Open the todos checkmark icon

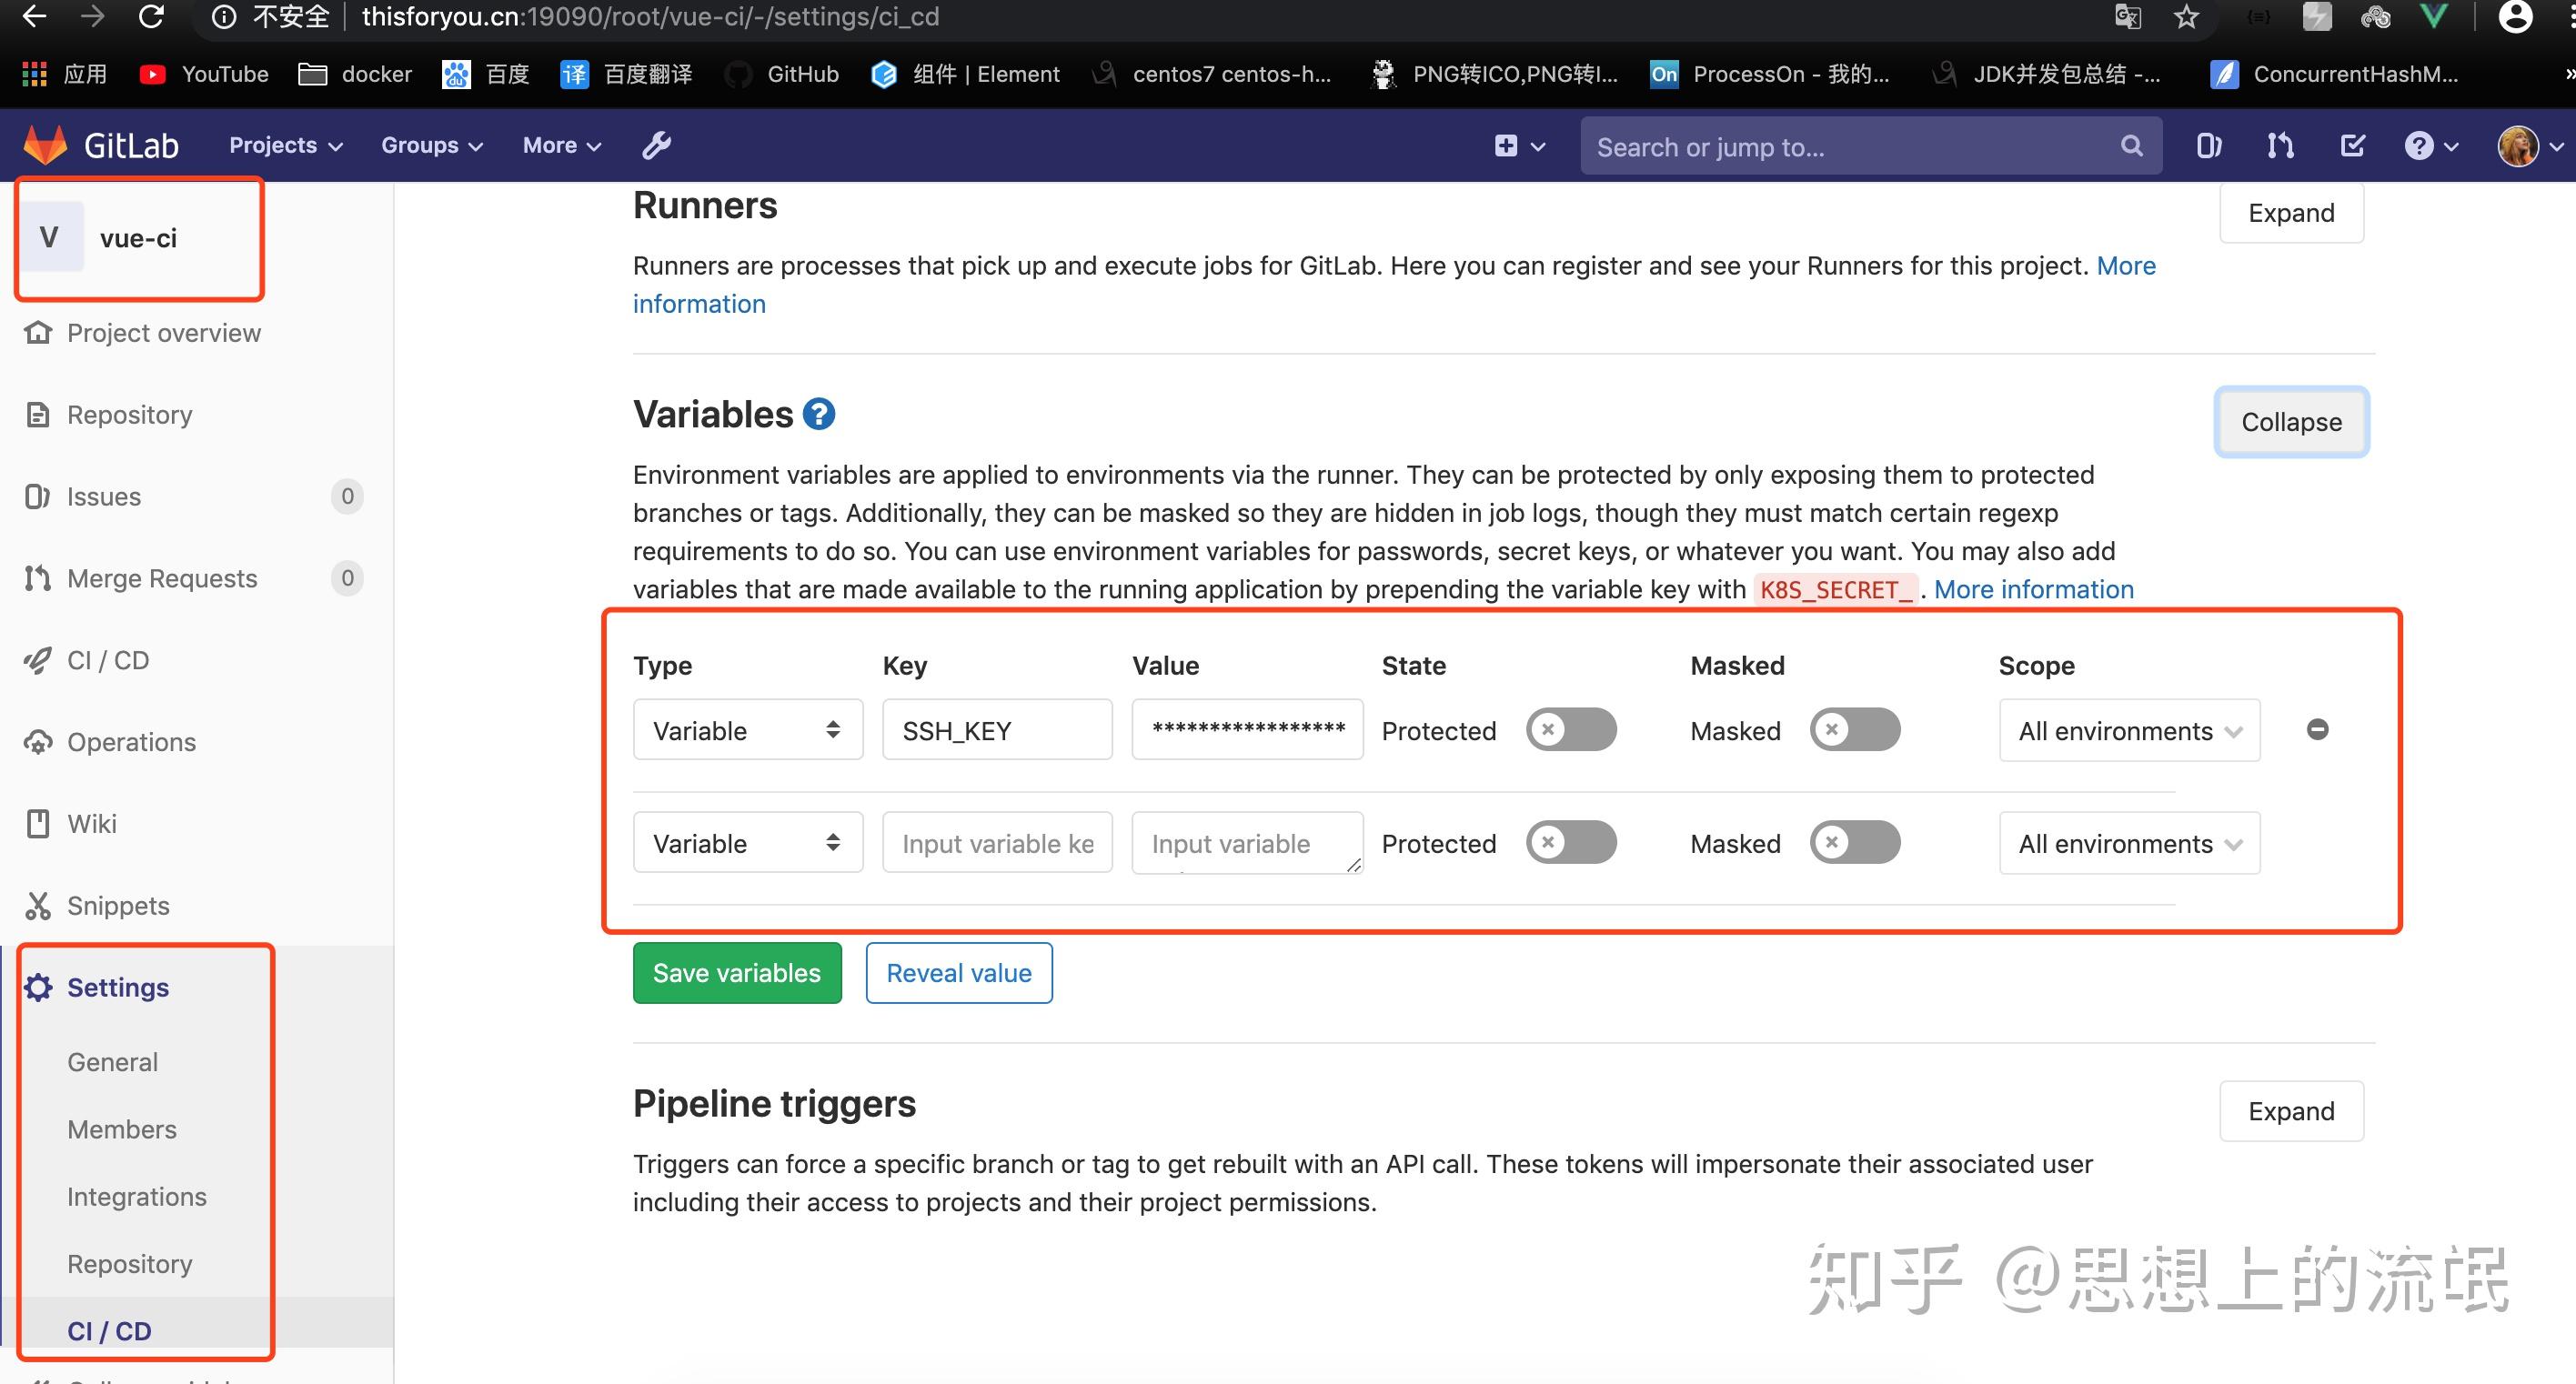pyautogui.click(x=2352, y=146)
